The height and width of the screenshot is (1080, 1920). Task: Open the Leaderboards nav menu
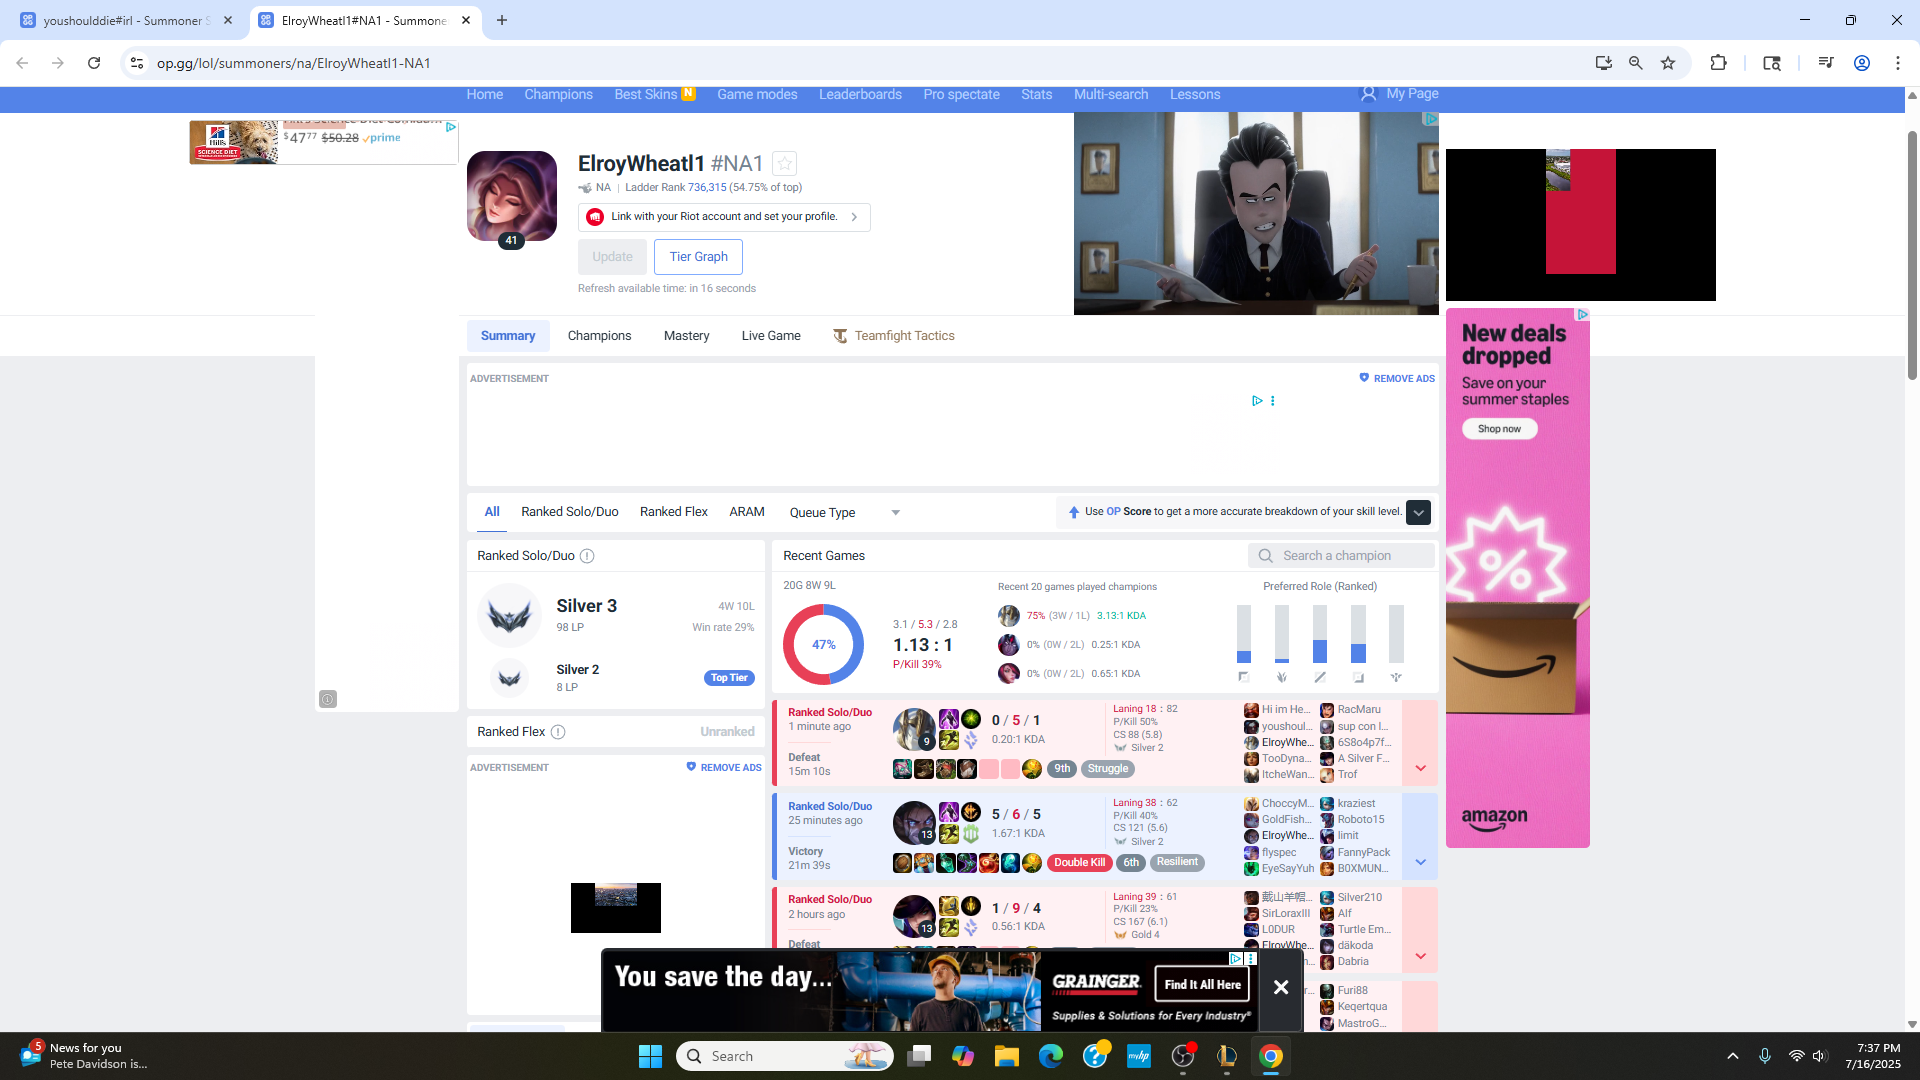coord(860,94)
